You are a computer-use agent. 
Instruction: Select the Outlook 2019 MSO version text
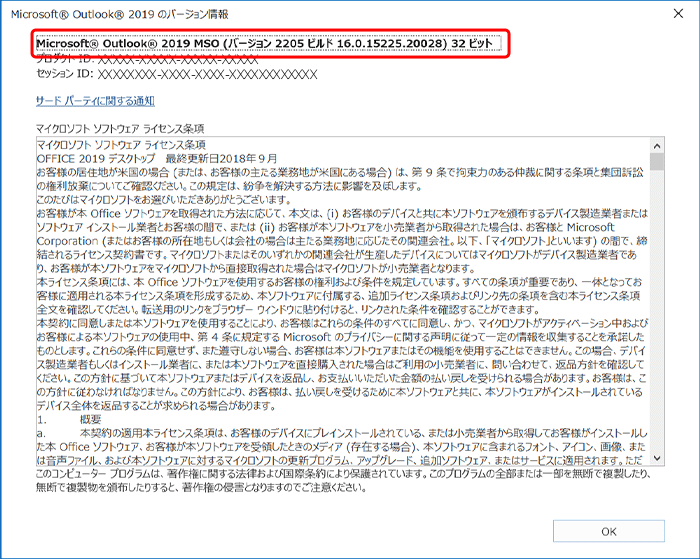pyautogui.click(x=265, y=43)
